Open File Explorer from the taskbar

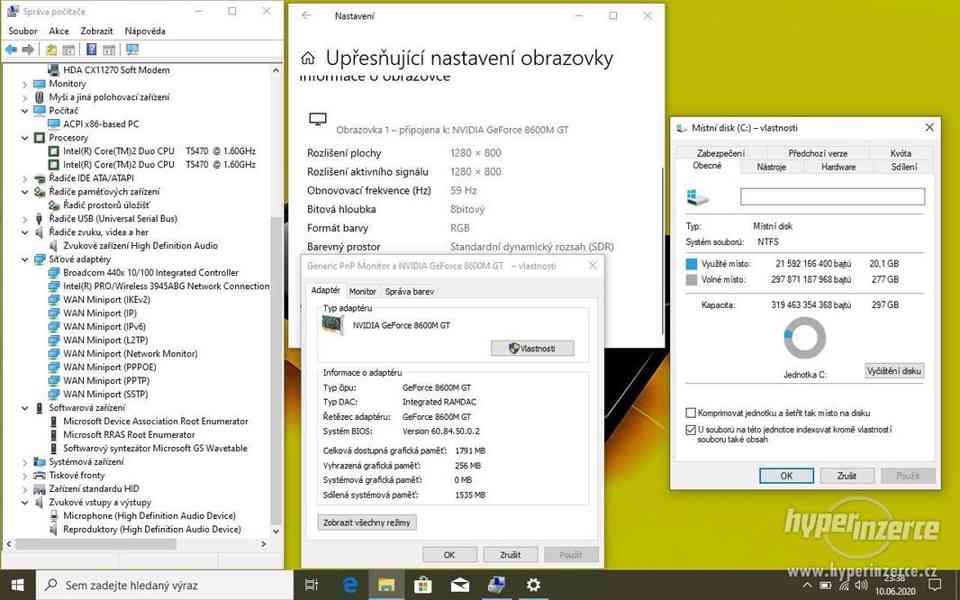(x=386, y=585)
